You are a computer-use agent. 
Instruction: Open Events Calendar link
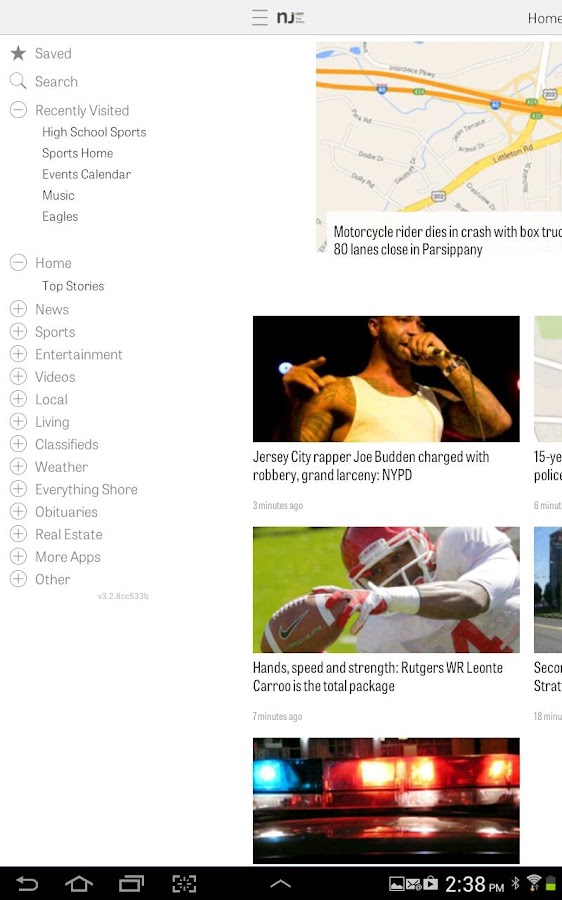pyautogui.click(x=86, y=174)
